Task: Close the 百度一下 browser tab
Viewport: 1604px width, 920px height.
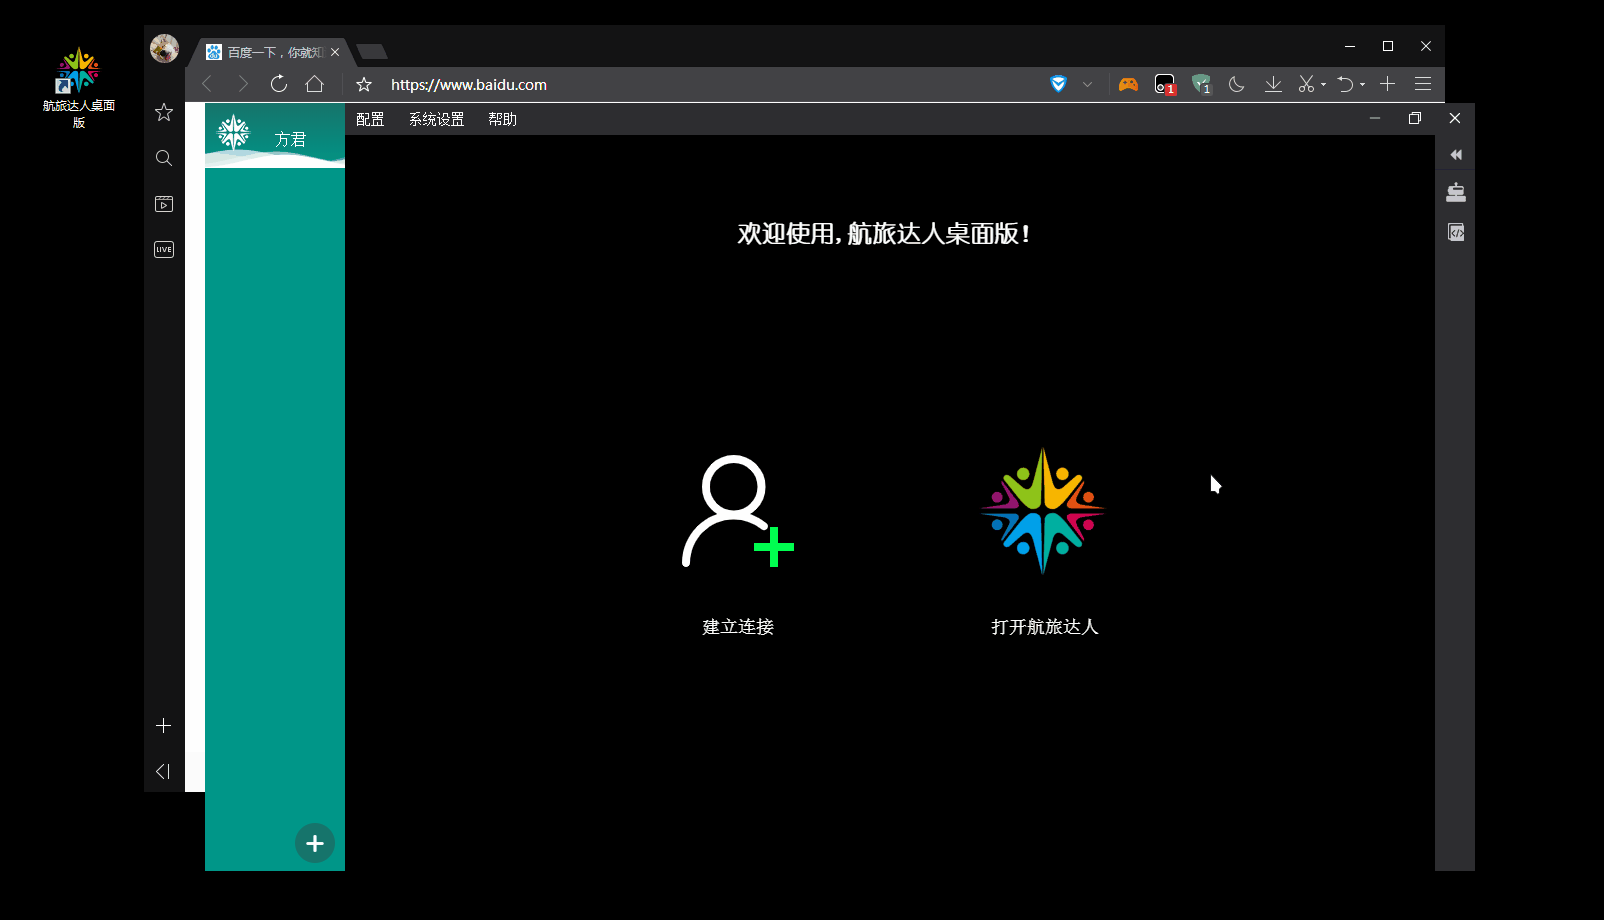Action: click(x=335, y=52)
